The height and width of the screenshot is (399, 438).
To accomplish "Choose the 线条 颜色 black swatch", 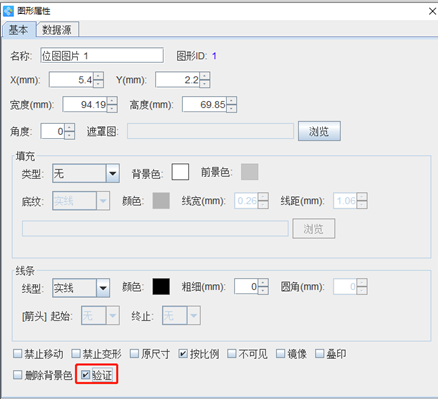I will pyautogui.click(x=161, y=287).
